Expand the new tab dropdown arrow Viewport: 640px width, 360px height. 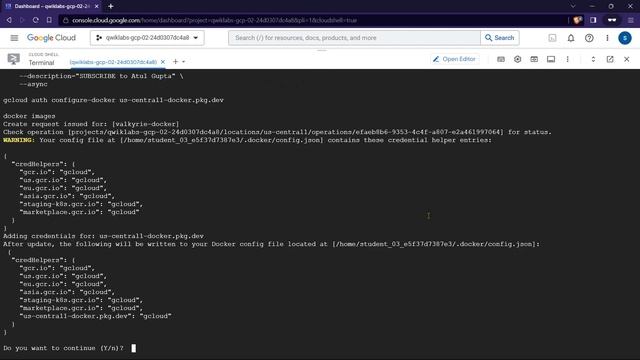tap(184, 62)
